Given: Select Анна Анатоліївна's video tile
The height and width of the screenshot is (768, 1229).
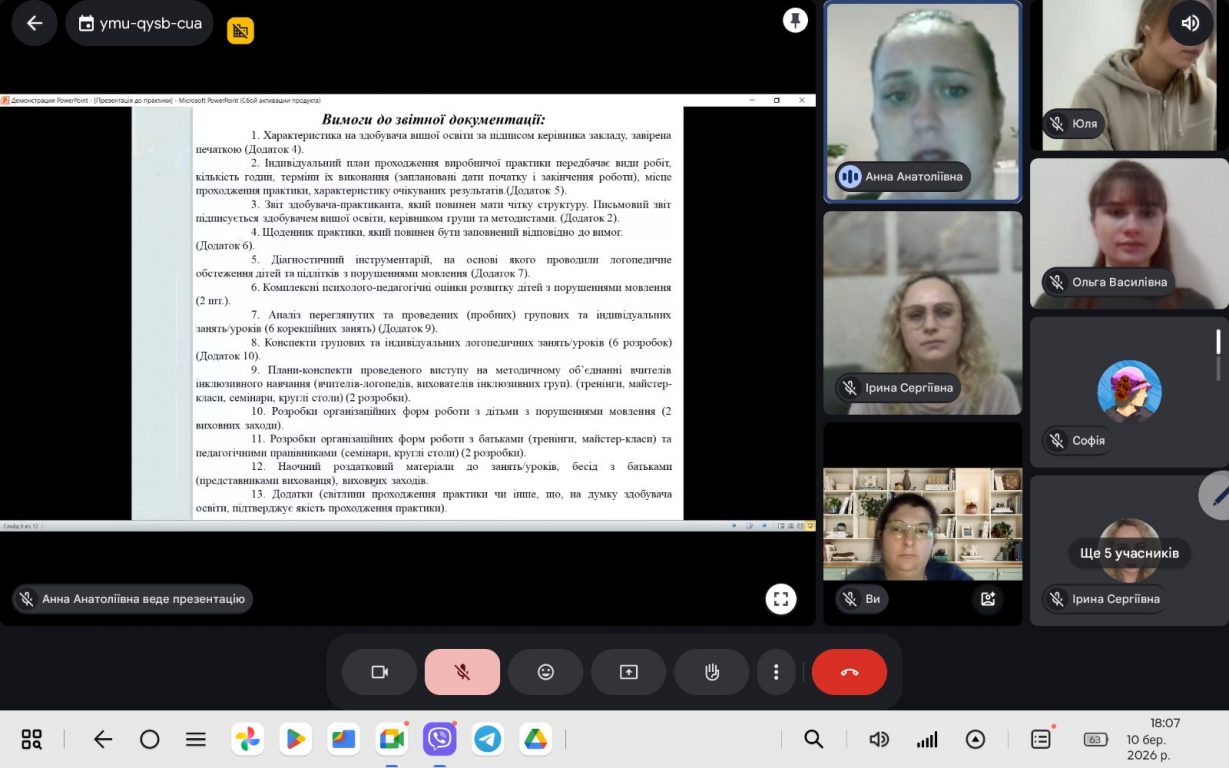Looking at the screenshot, I should point(922,102).
